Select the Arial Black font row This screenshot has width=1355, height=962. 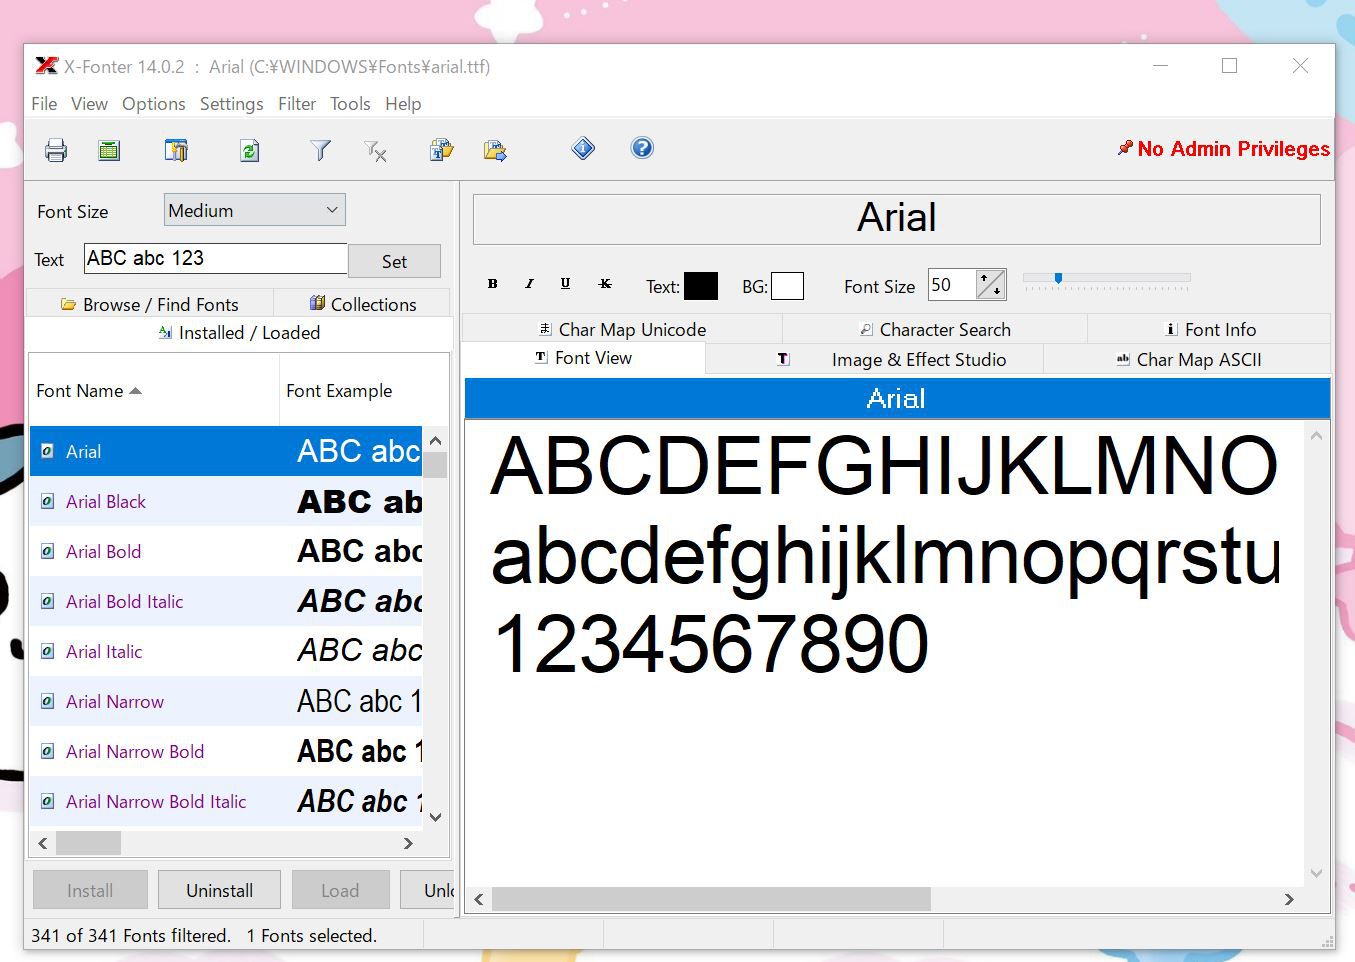(226, 501)
